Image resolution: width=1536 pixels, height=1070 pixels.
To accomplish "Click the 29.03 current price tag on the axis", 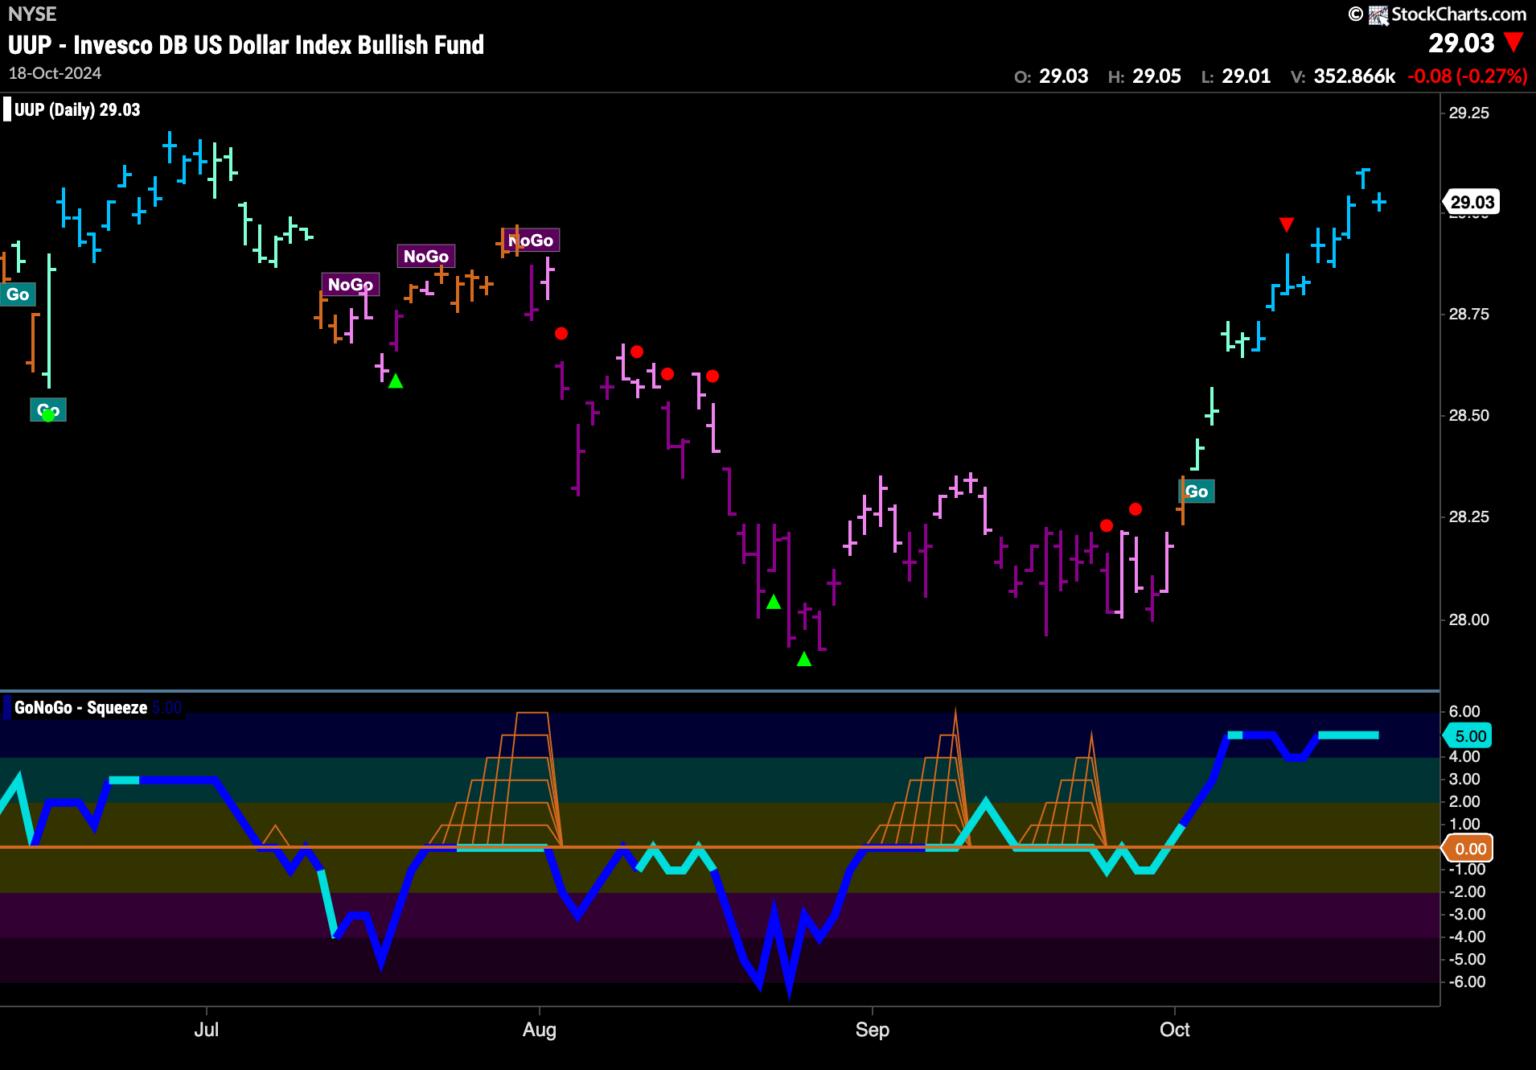I will tap(1471, 202).
